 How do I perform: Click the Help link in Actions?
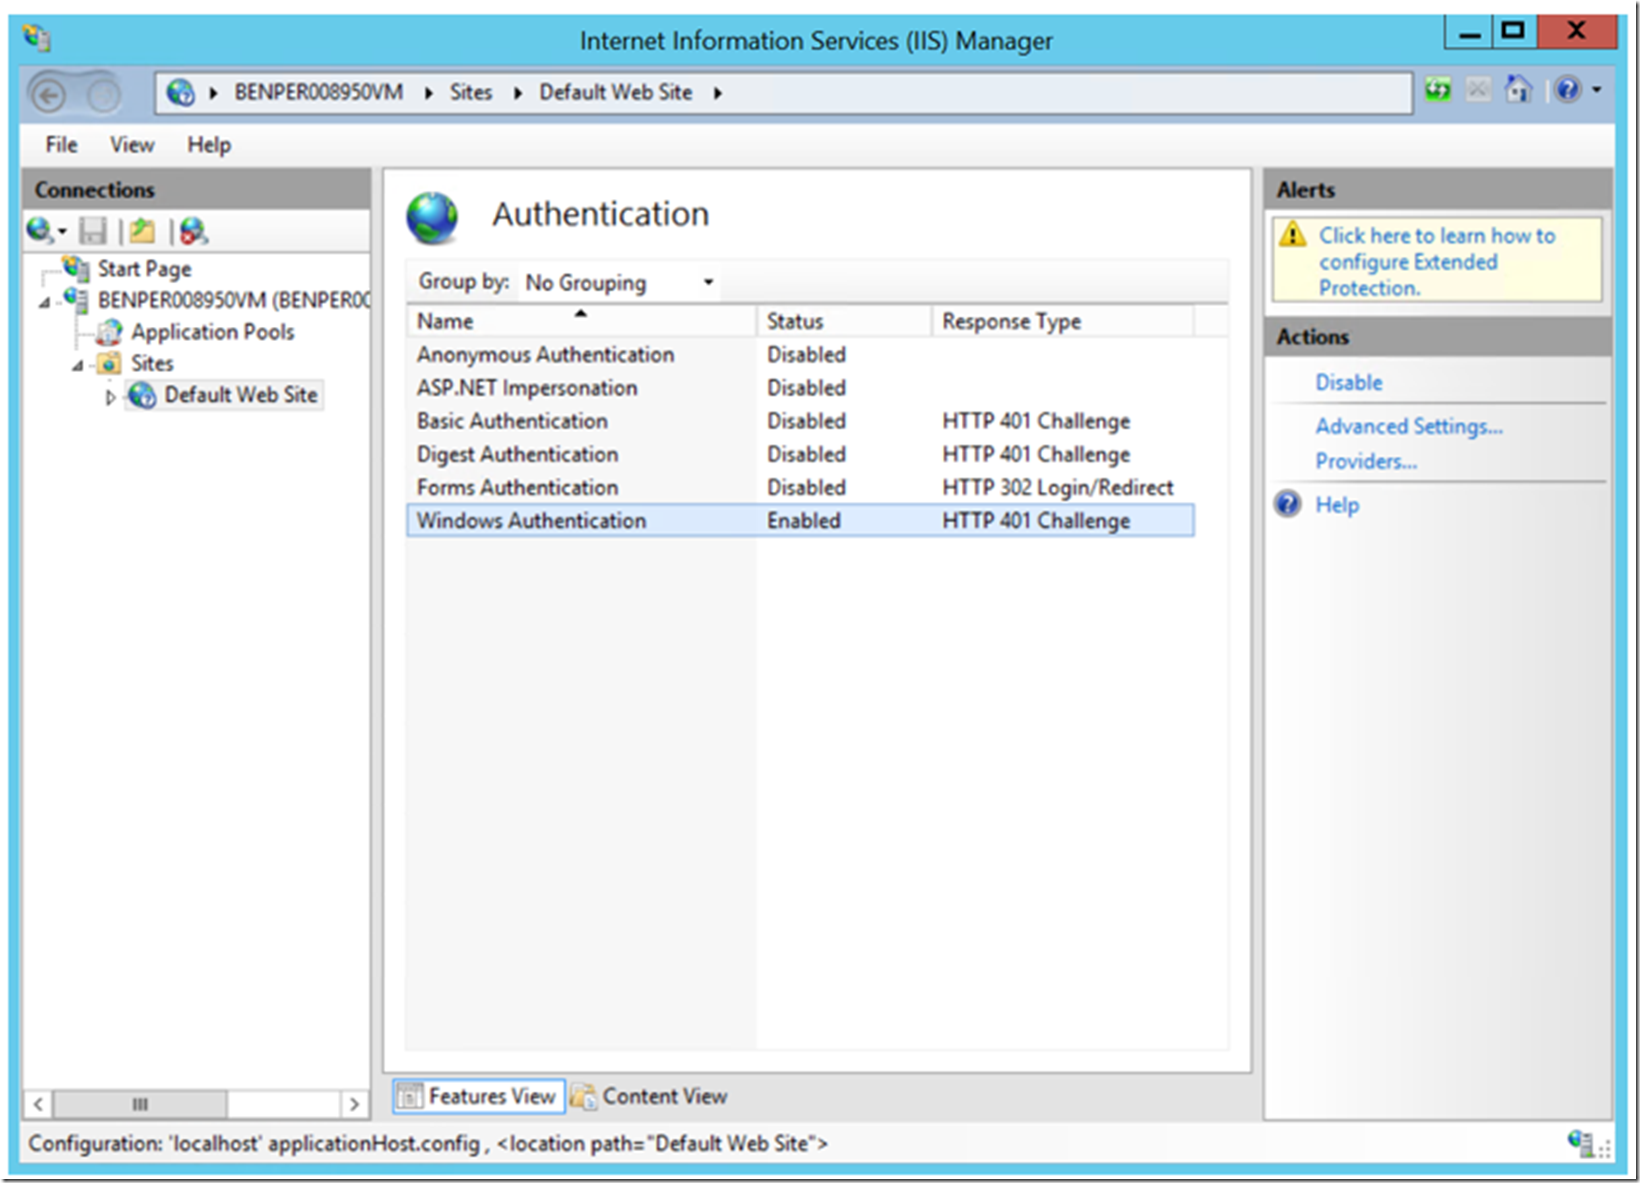(x=1336, y=504)
